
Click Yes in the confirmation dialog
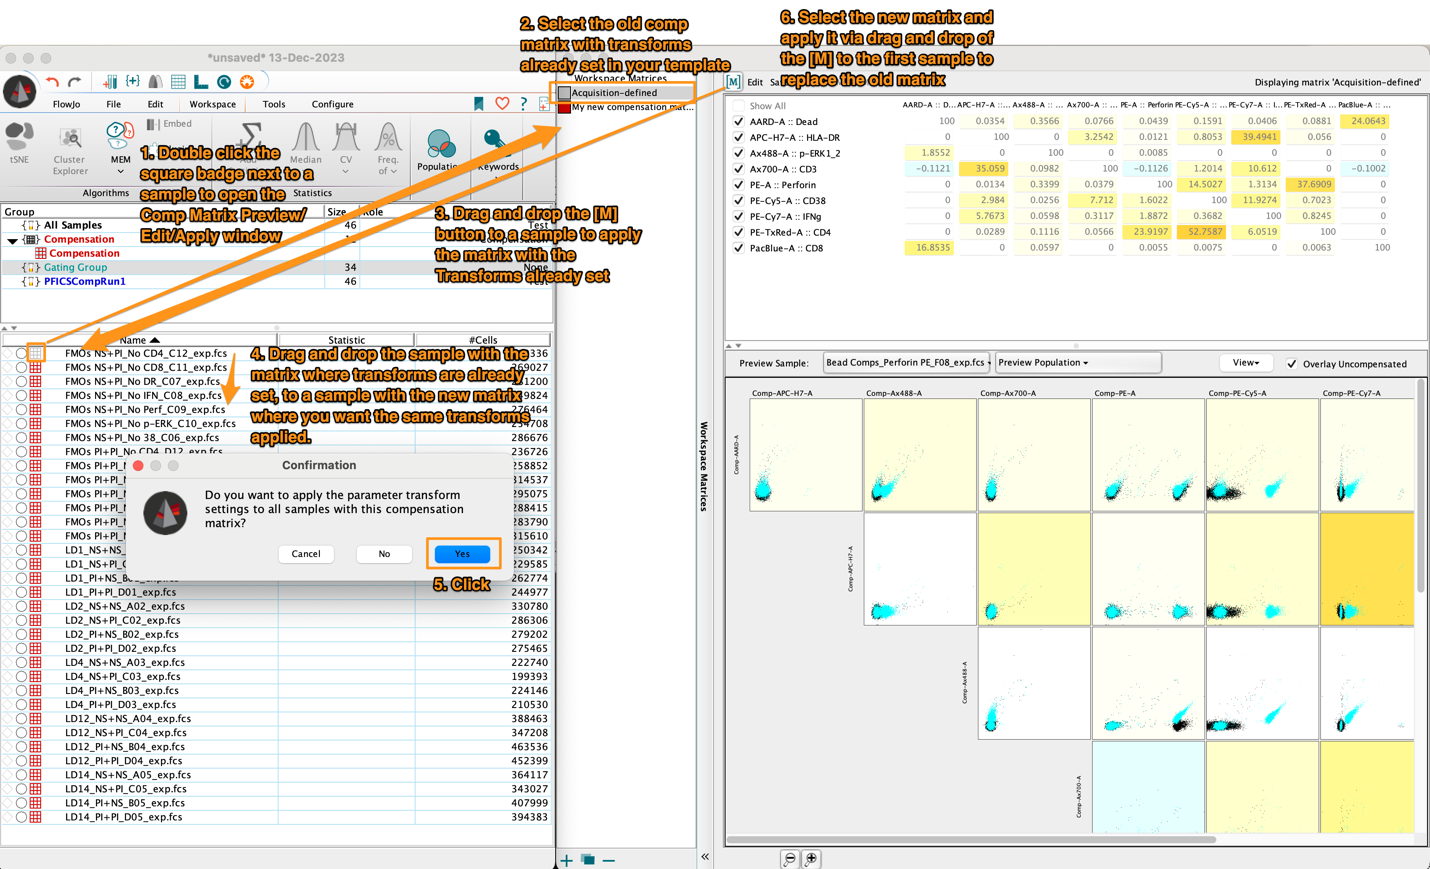pyautogui.click(x=461, y=554)
